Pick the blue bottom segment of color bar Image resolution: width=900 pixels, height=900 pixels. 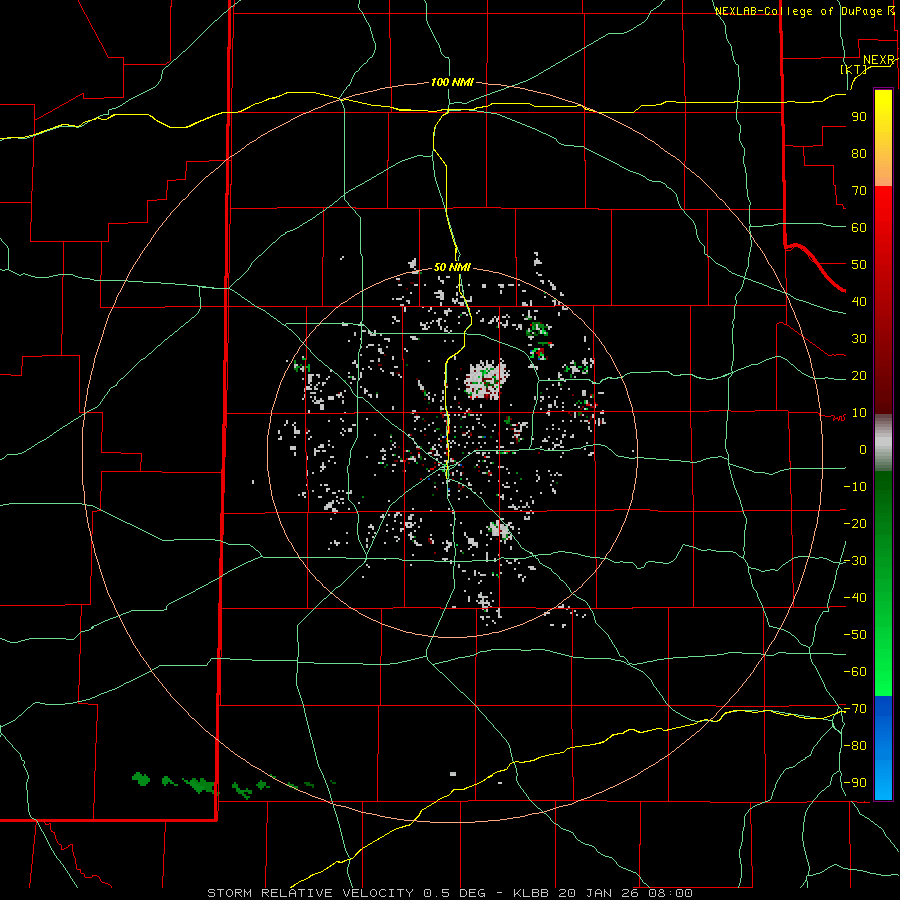[883, 748]
